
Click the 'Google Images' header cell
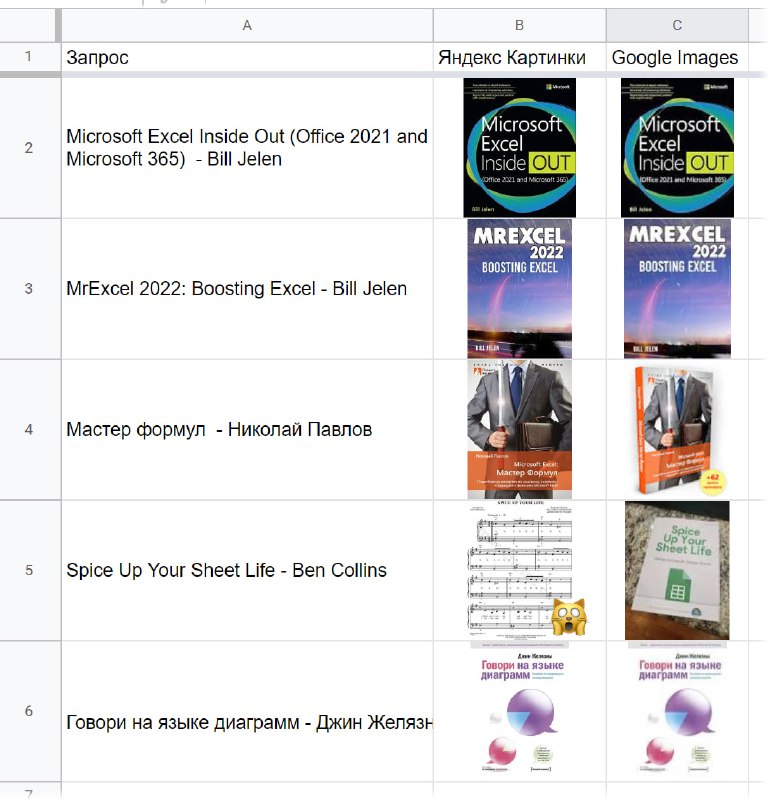[677, 57]
